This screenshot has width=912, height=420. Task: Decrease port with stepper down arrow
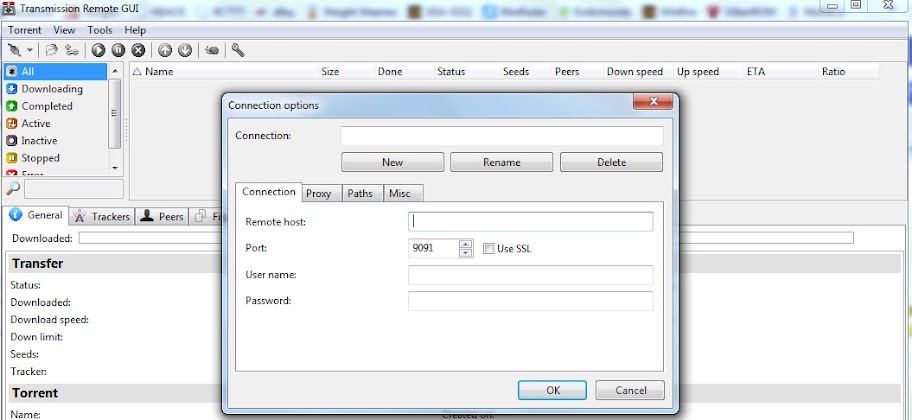click(466, 253)
